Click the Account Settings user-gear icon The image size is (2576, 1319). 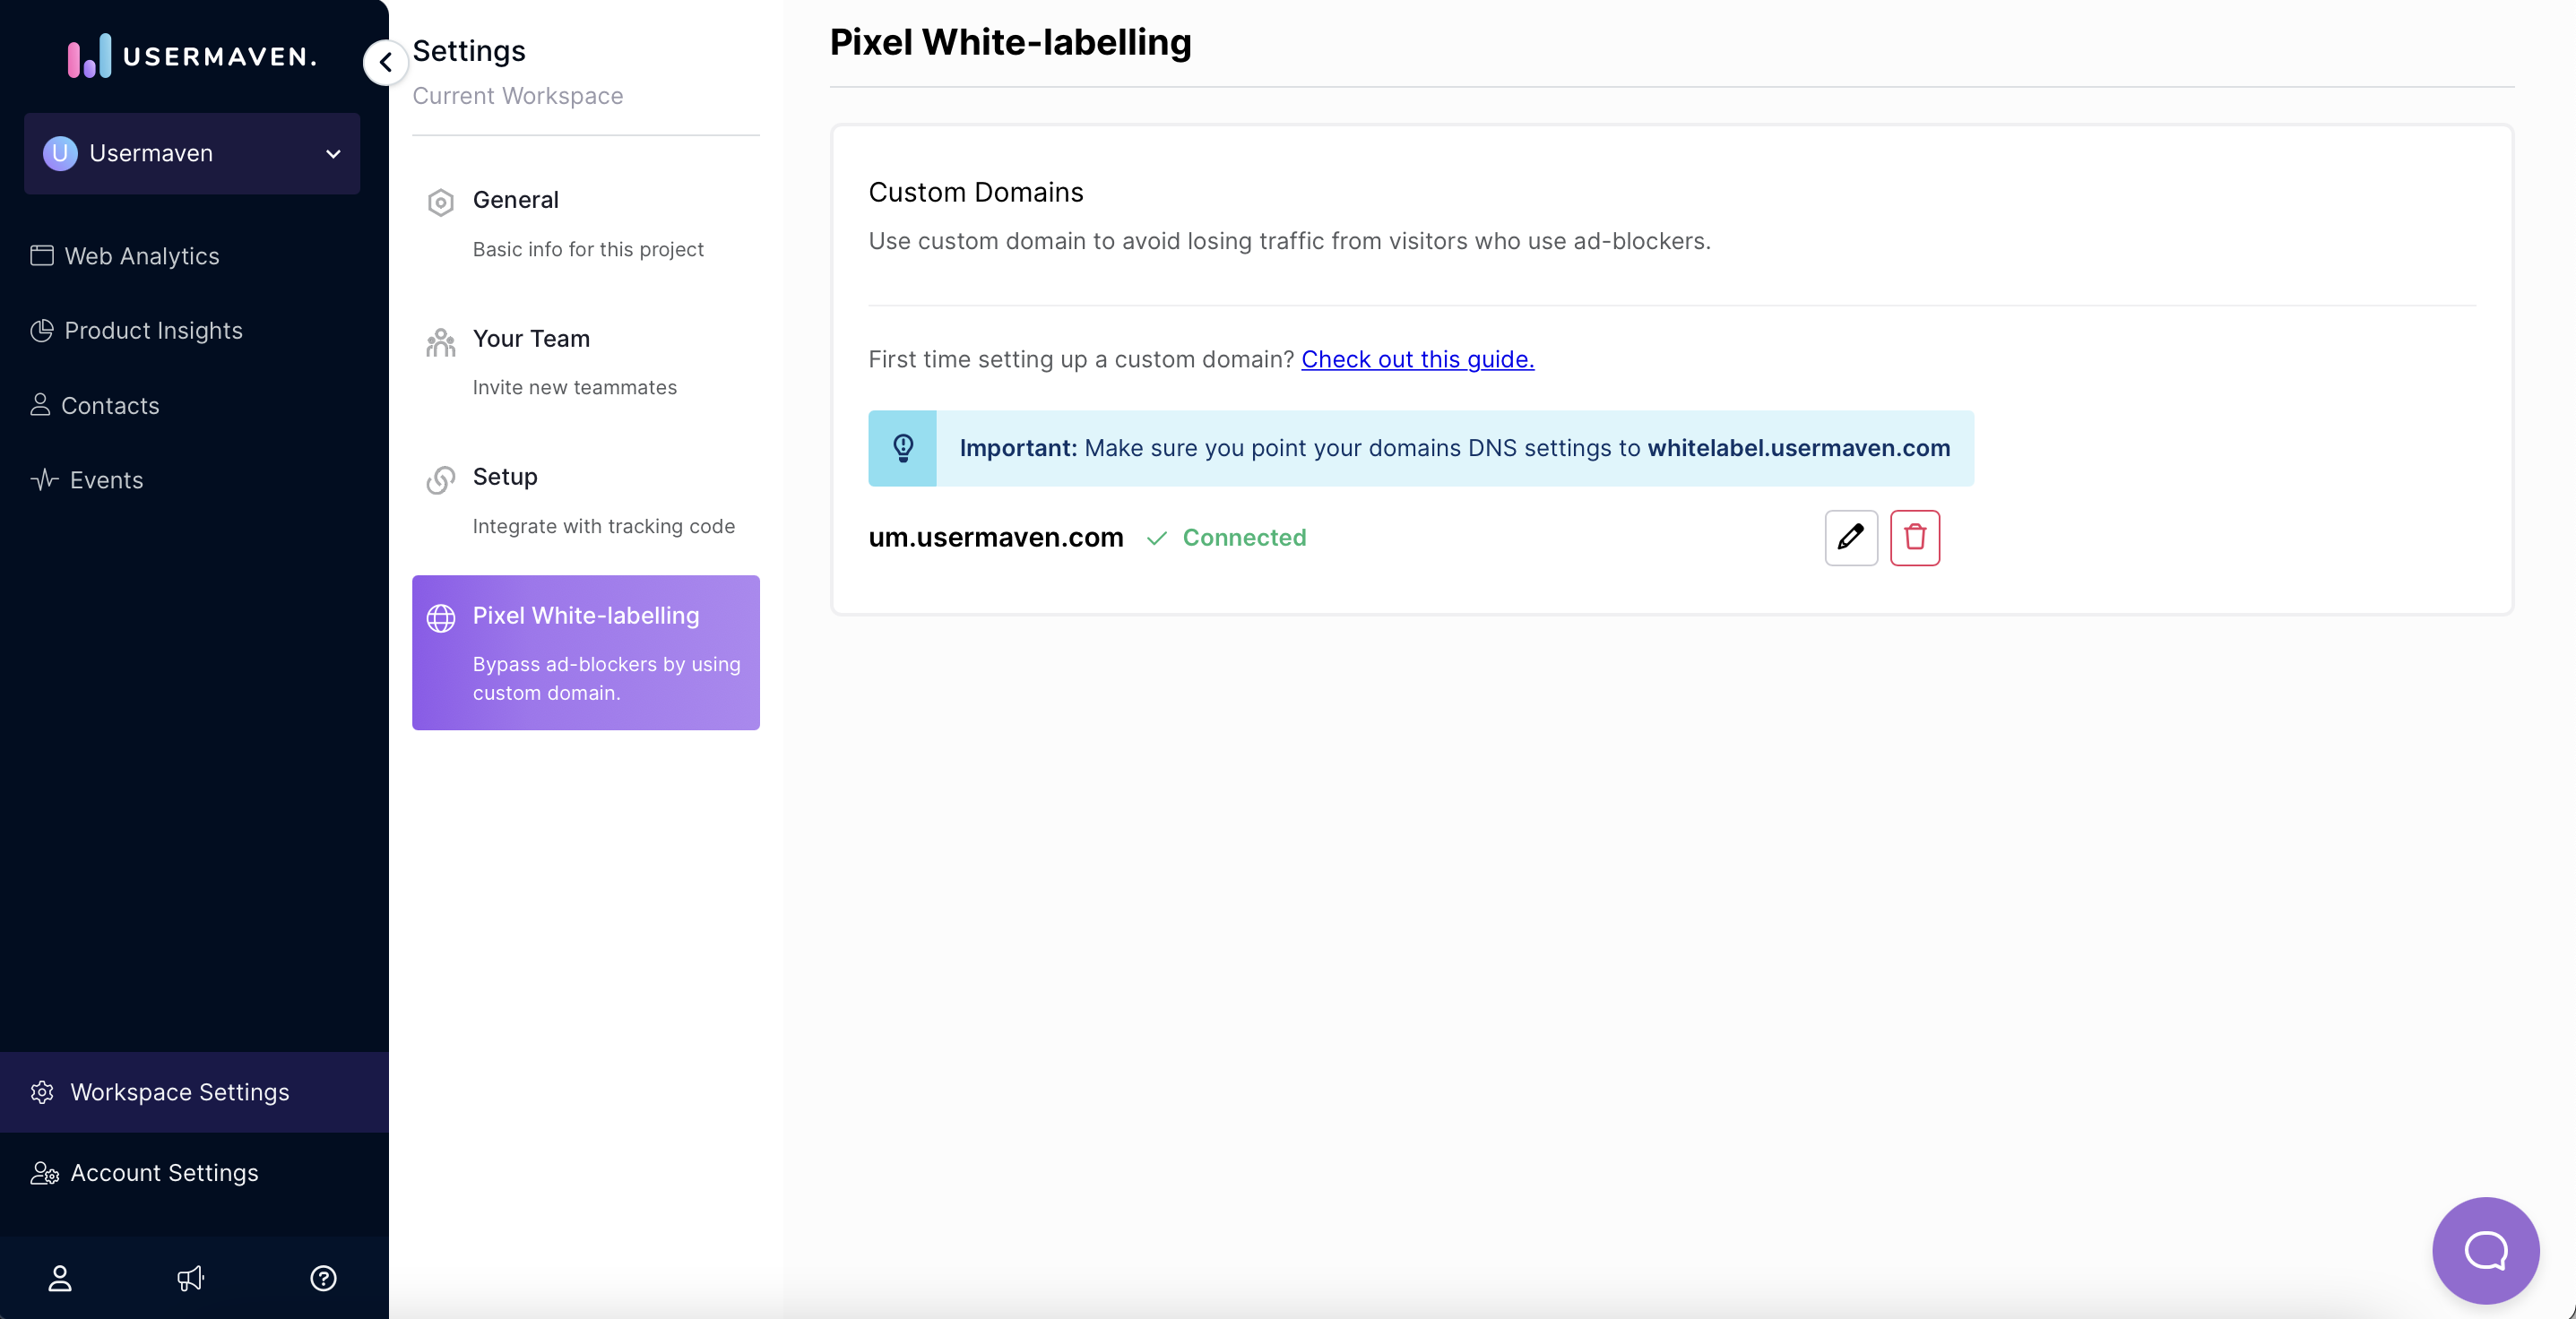45,1173
